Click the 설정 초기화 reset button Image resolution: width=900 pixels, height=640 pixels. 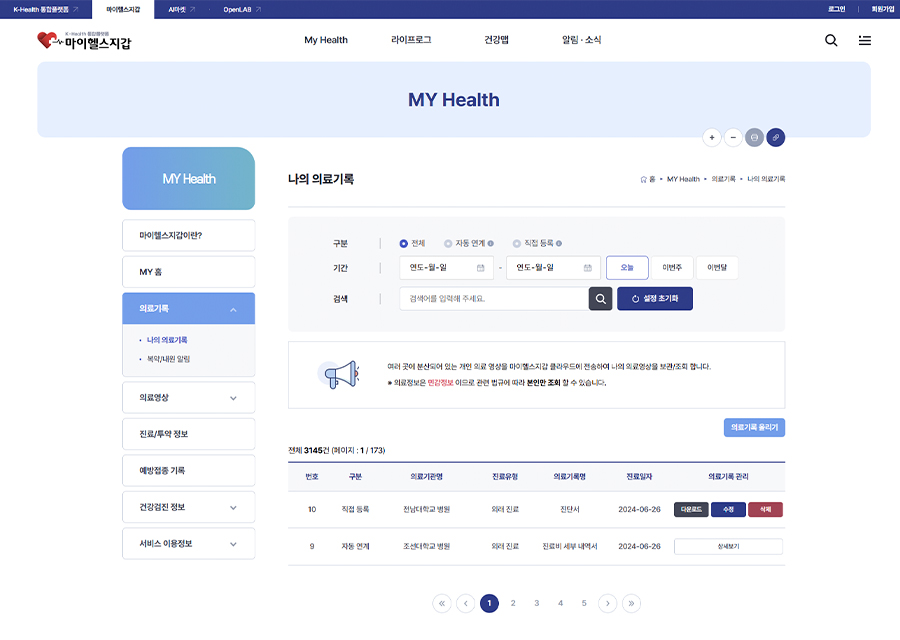click(654, 298)
